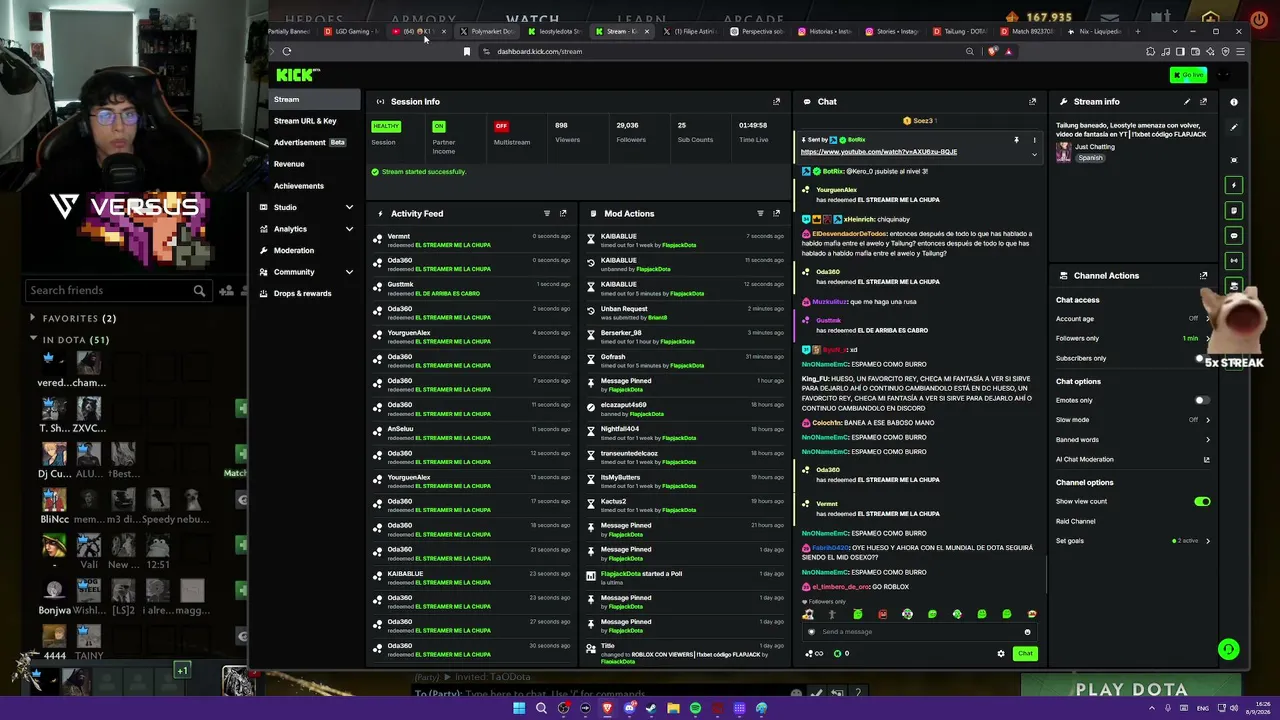Pop out the Stream info panel
Screen dimensions: 1280x720
1203,101
